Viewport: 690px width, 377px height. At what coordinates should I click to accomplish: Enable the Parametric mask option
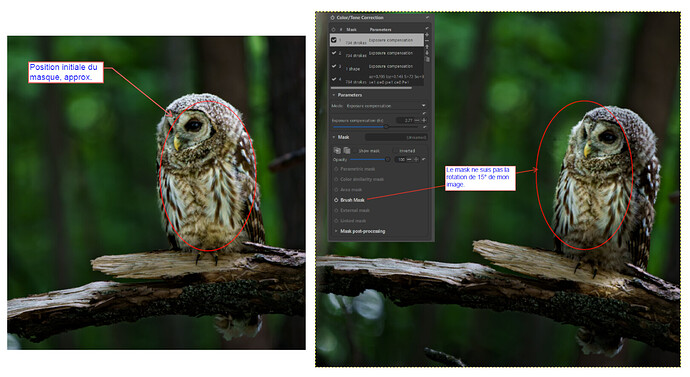[x=336, y=169]
